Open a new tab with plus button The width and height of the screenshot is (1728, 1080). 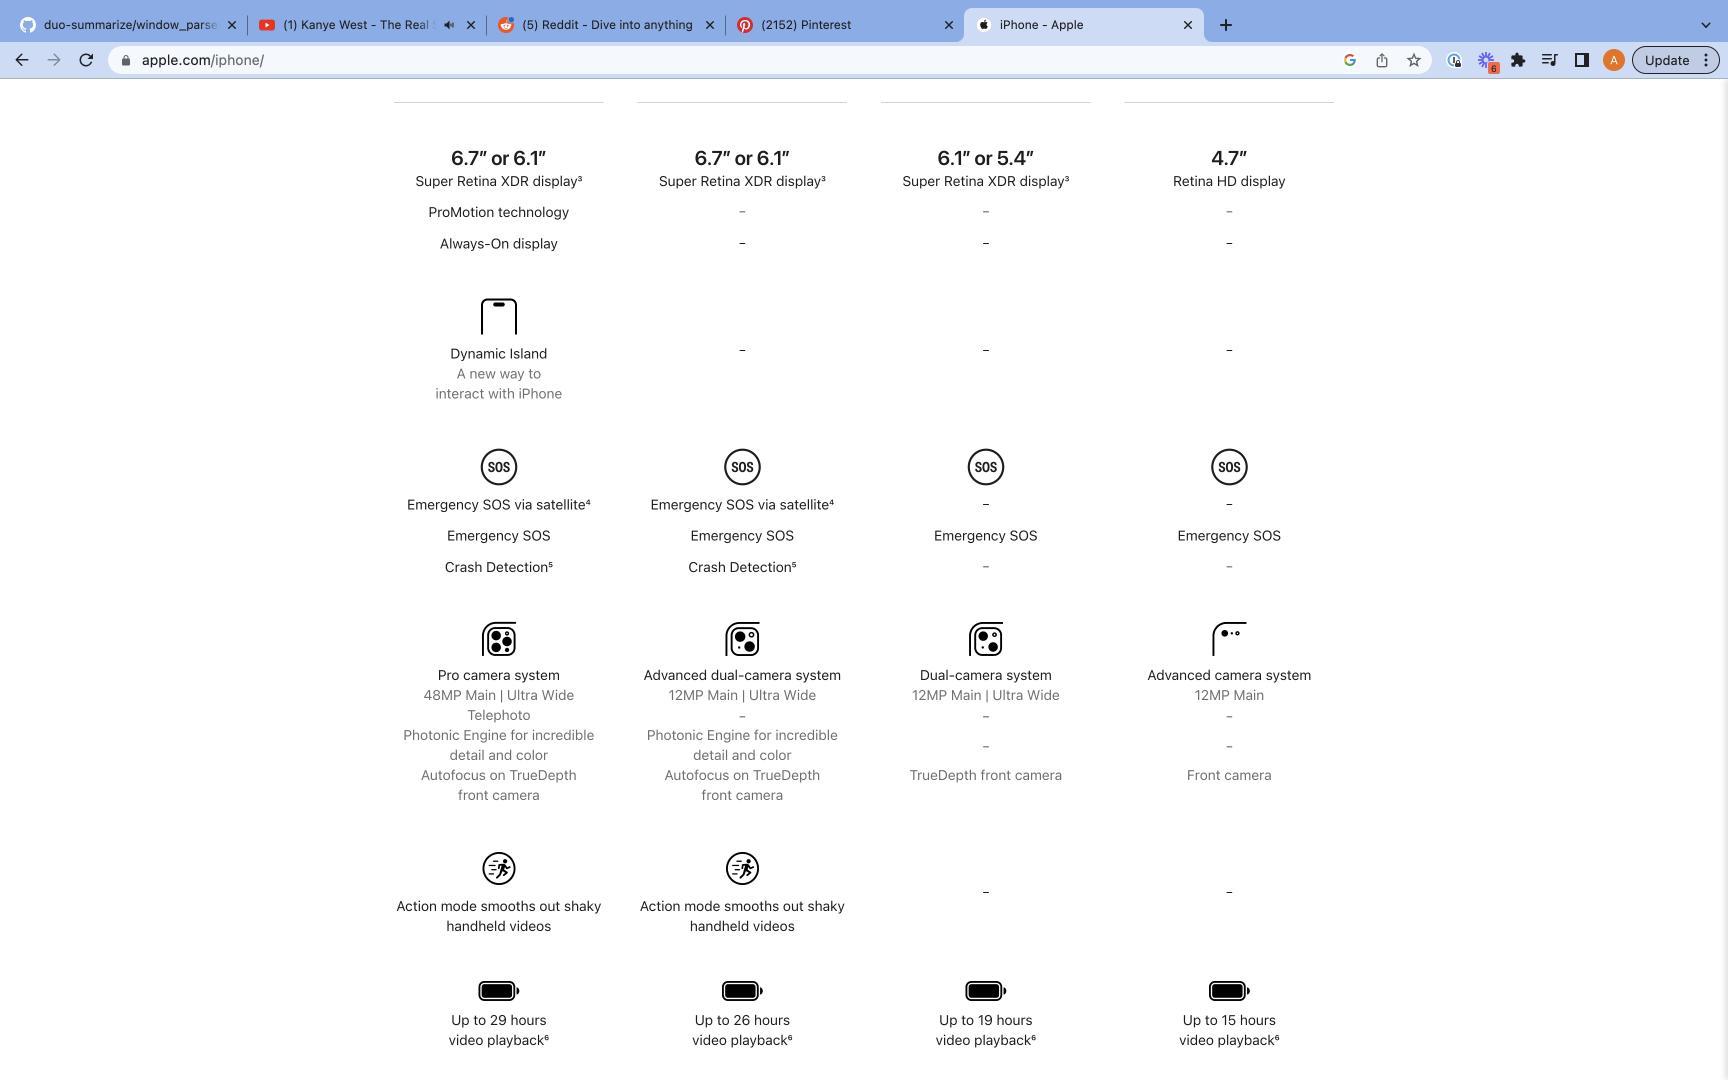tap(1225, 25)
